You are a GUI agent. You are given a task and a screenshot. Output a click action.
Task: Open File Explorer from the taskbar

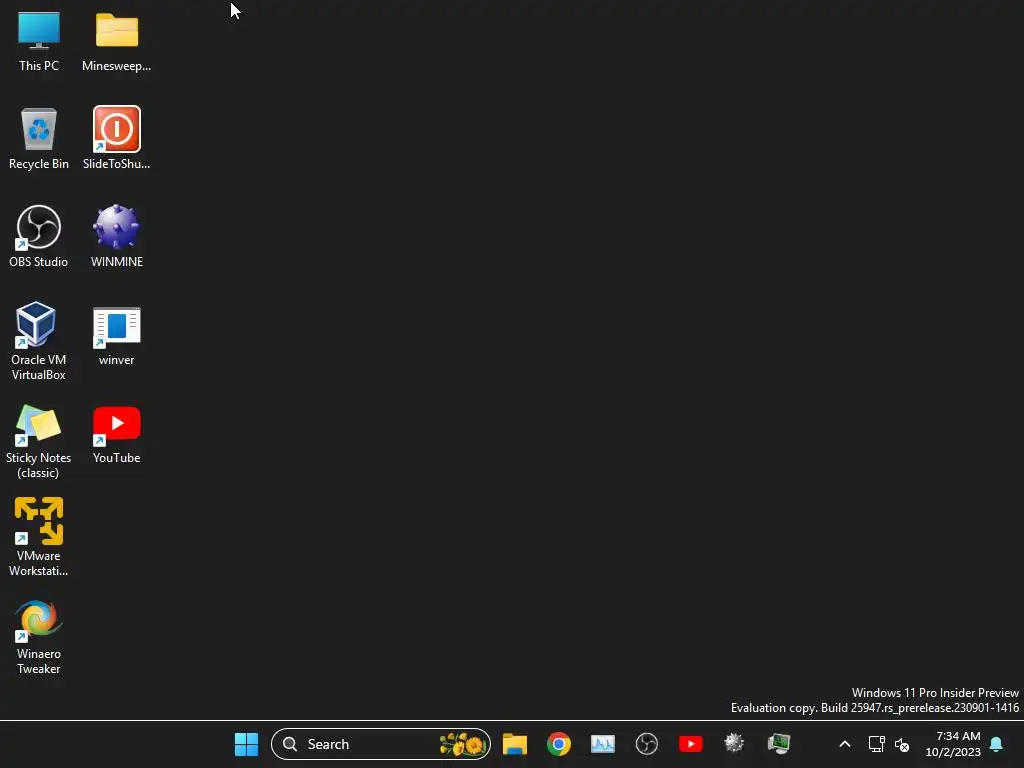point(515,744)
